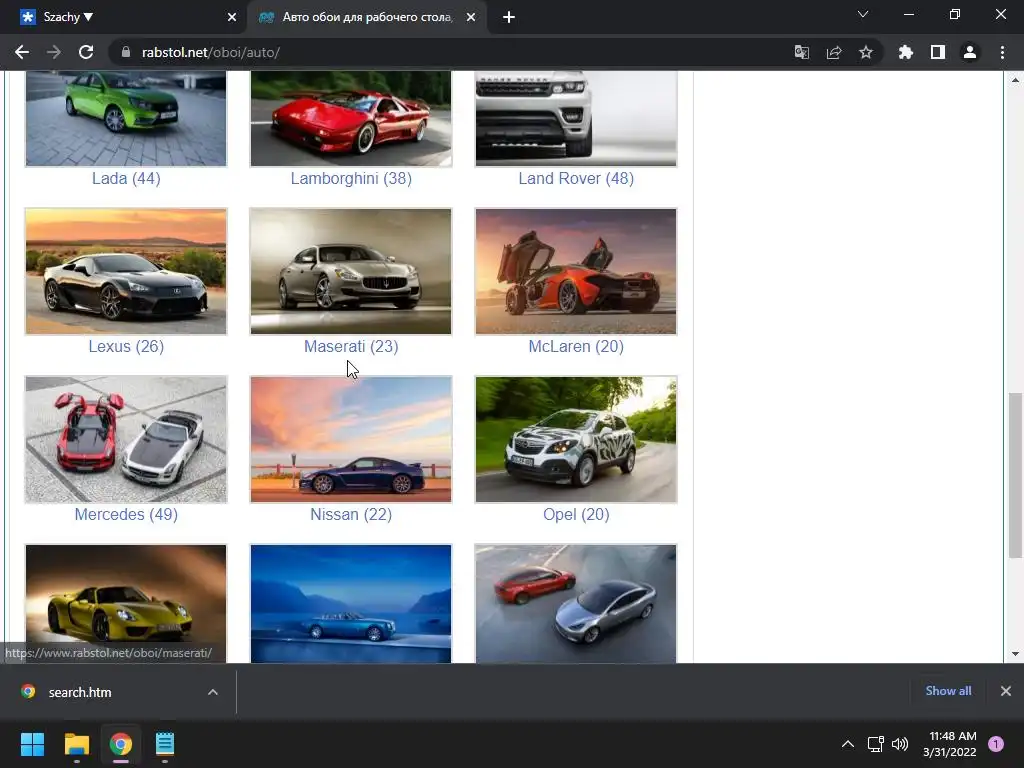Open the notification badge in the taskbar
Screen dimensions: 1024x768
996,744
